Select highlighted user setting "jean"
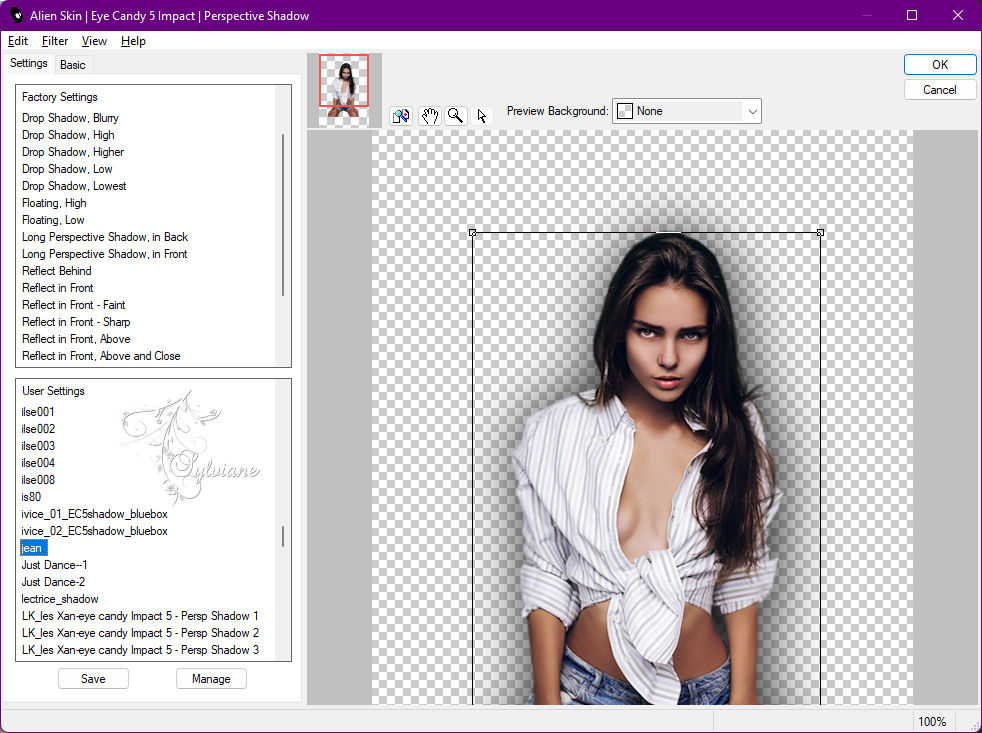This screenshot has width=982, height=733. tap(34, 548)
